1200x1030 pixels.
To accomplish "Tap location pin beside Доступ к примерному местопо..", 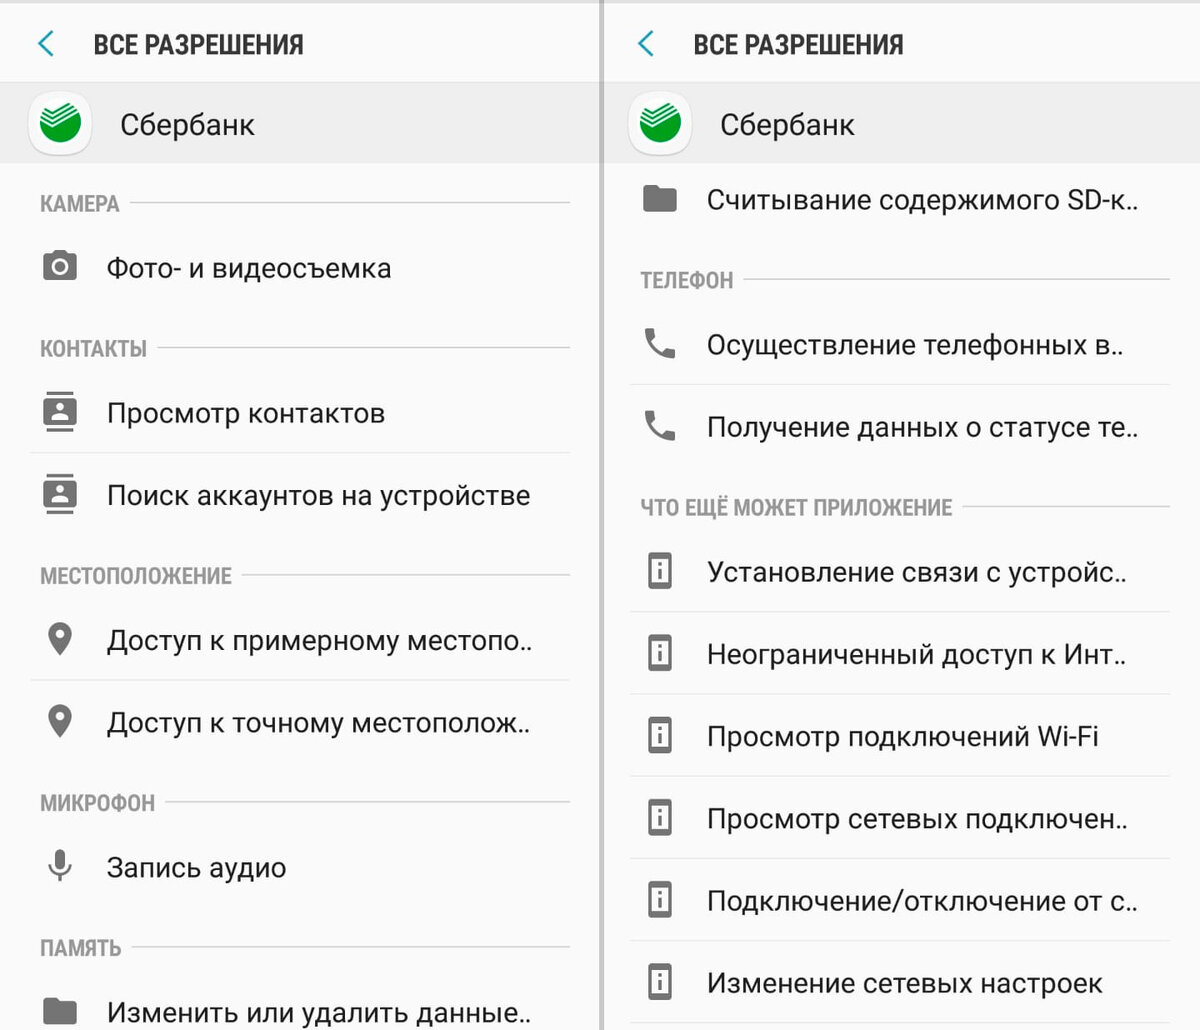I will [60, 639].
